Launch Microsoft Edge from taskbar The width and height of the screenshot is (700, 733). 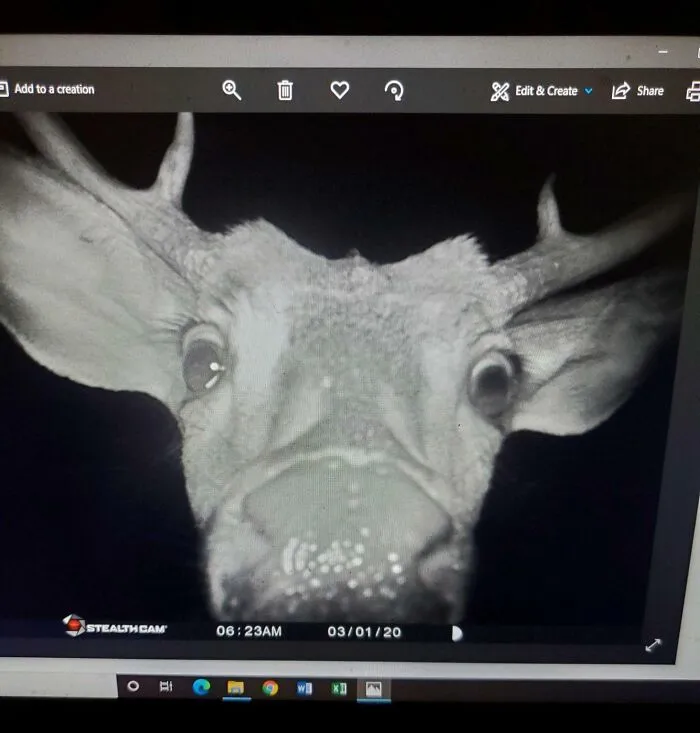coord(201,686)
